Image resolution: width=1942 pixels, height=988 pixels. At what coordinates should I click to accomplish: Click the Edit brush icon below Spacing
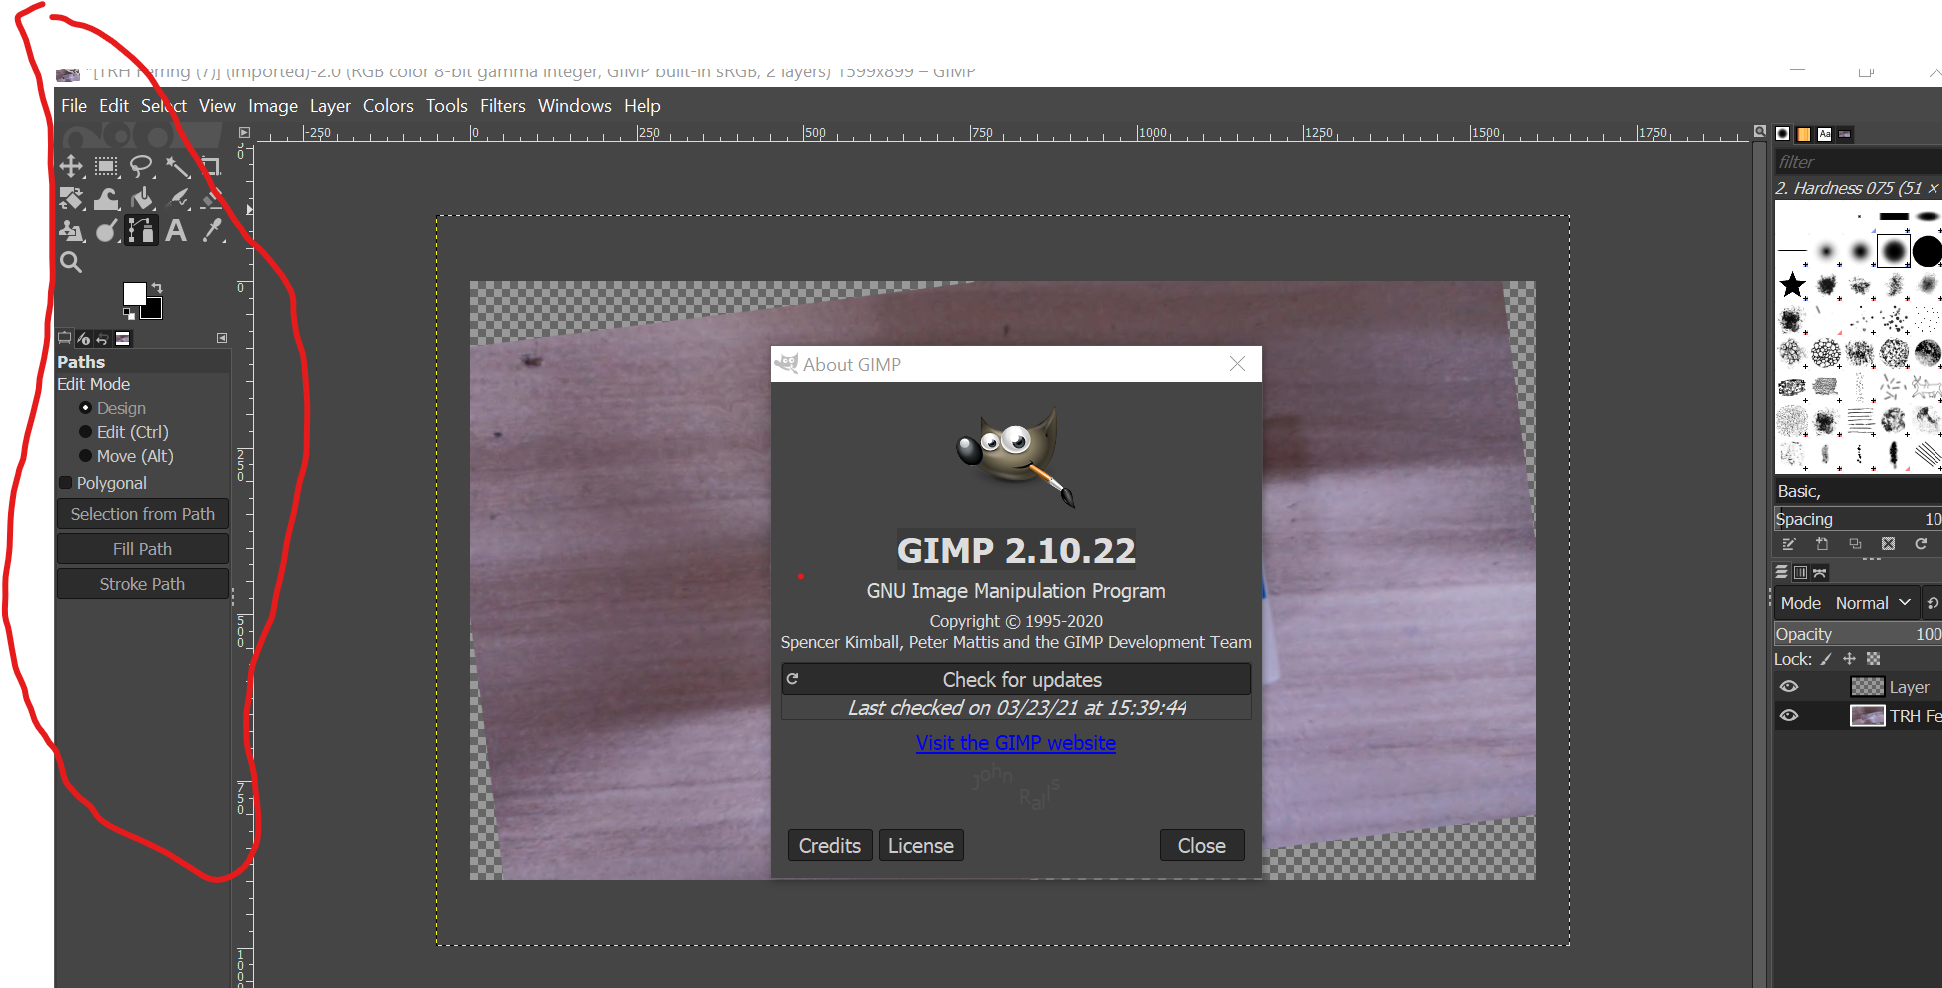(x=1789, y=544)
